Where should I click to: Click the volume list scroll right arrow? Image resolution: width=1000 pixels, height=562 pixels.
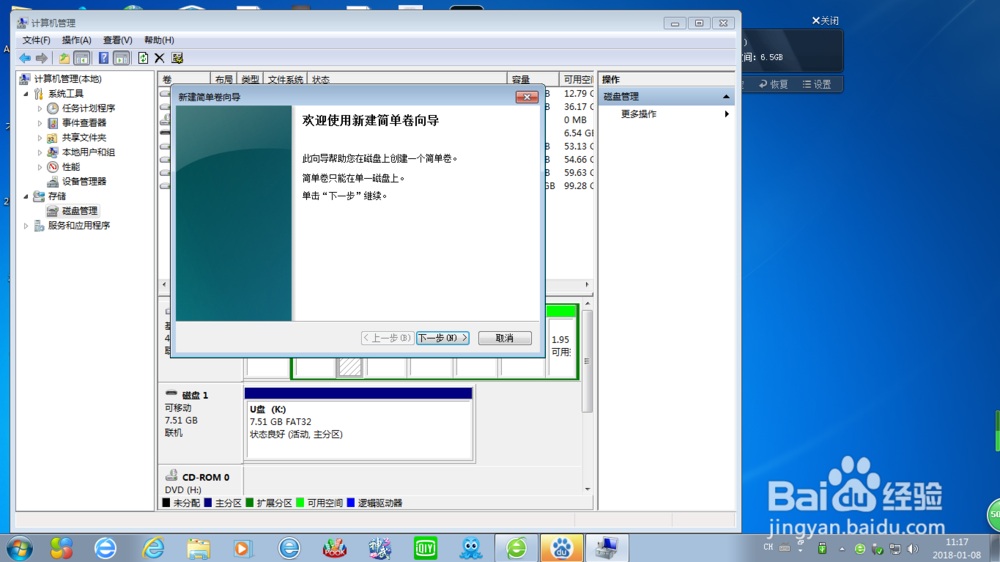(x=587, y=285)
